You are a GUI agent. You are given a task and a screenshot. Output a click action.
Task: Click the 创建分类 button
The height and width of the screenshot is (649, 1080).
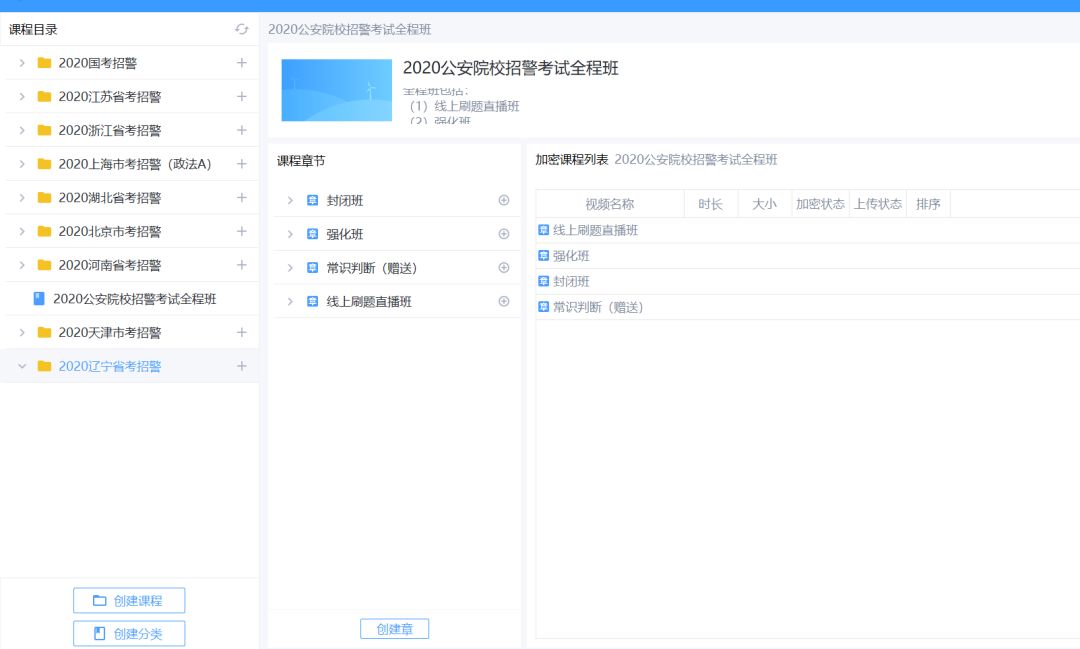(129, 633)
